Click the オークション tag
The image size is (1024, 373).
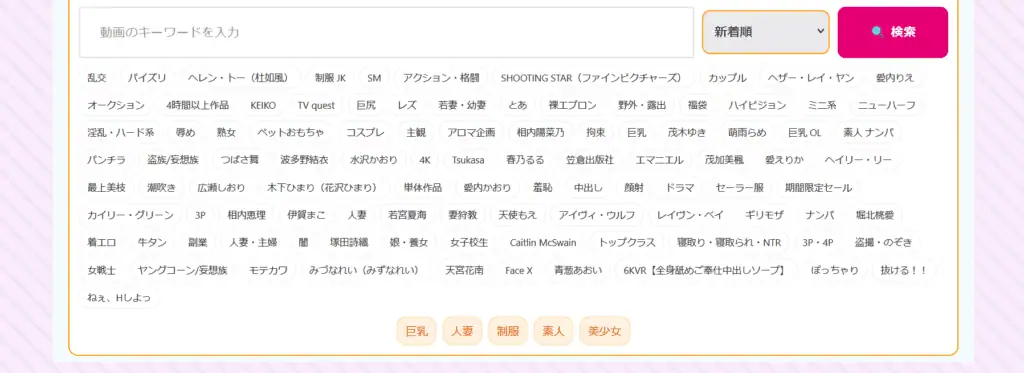(116, 105)
